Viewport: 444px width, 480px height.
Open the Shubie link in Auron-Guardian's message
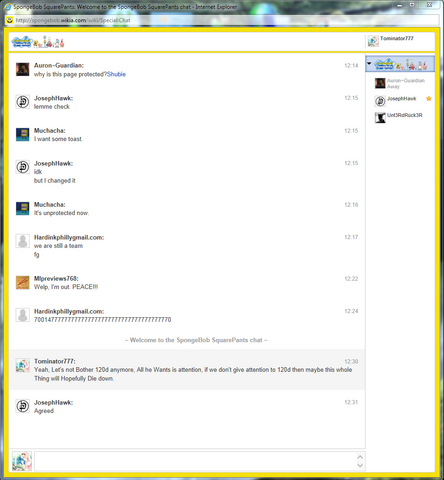point(116,74)
